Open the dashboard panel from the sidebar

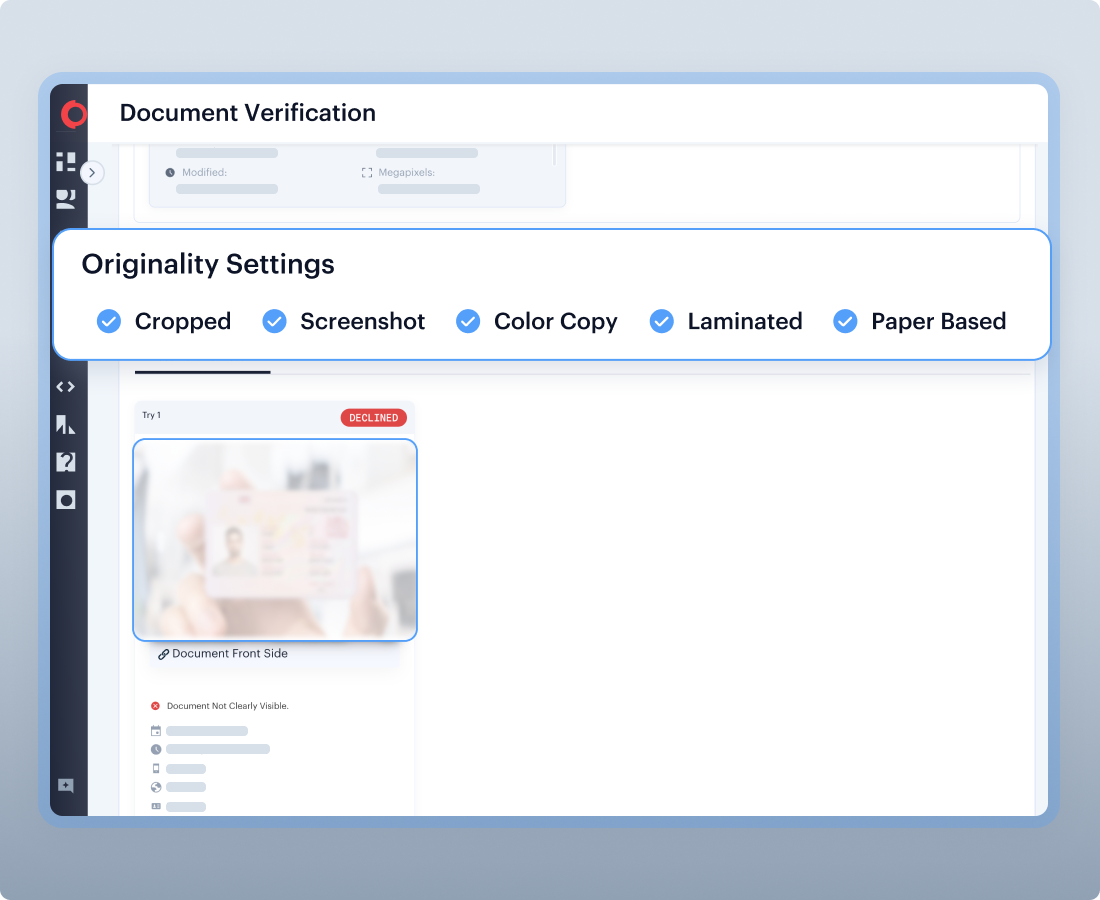pyautogui.click(x=66, y=161)
